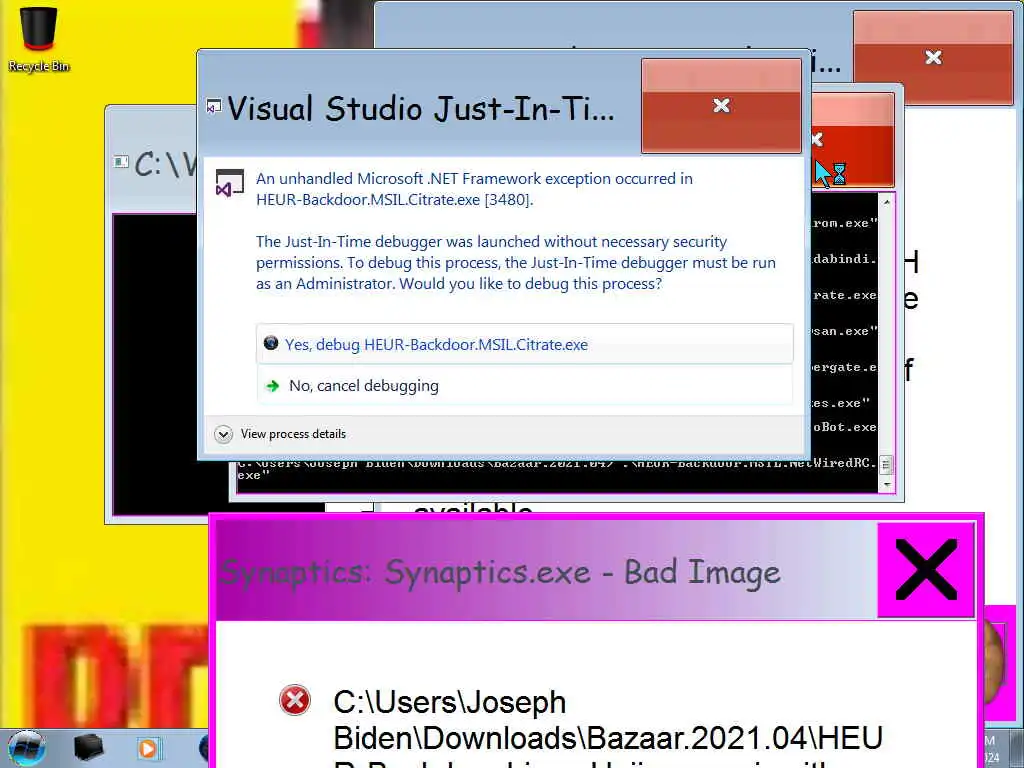The image size is (1024, 768).
Task: Close the Synaptics.exe Bad Image dialog
Action: 926,569
